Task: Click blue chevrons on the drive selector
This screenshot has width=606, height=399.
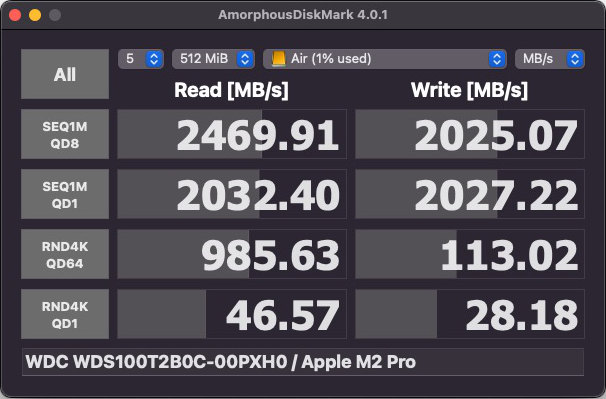Action: [497, 59]
